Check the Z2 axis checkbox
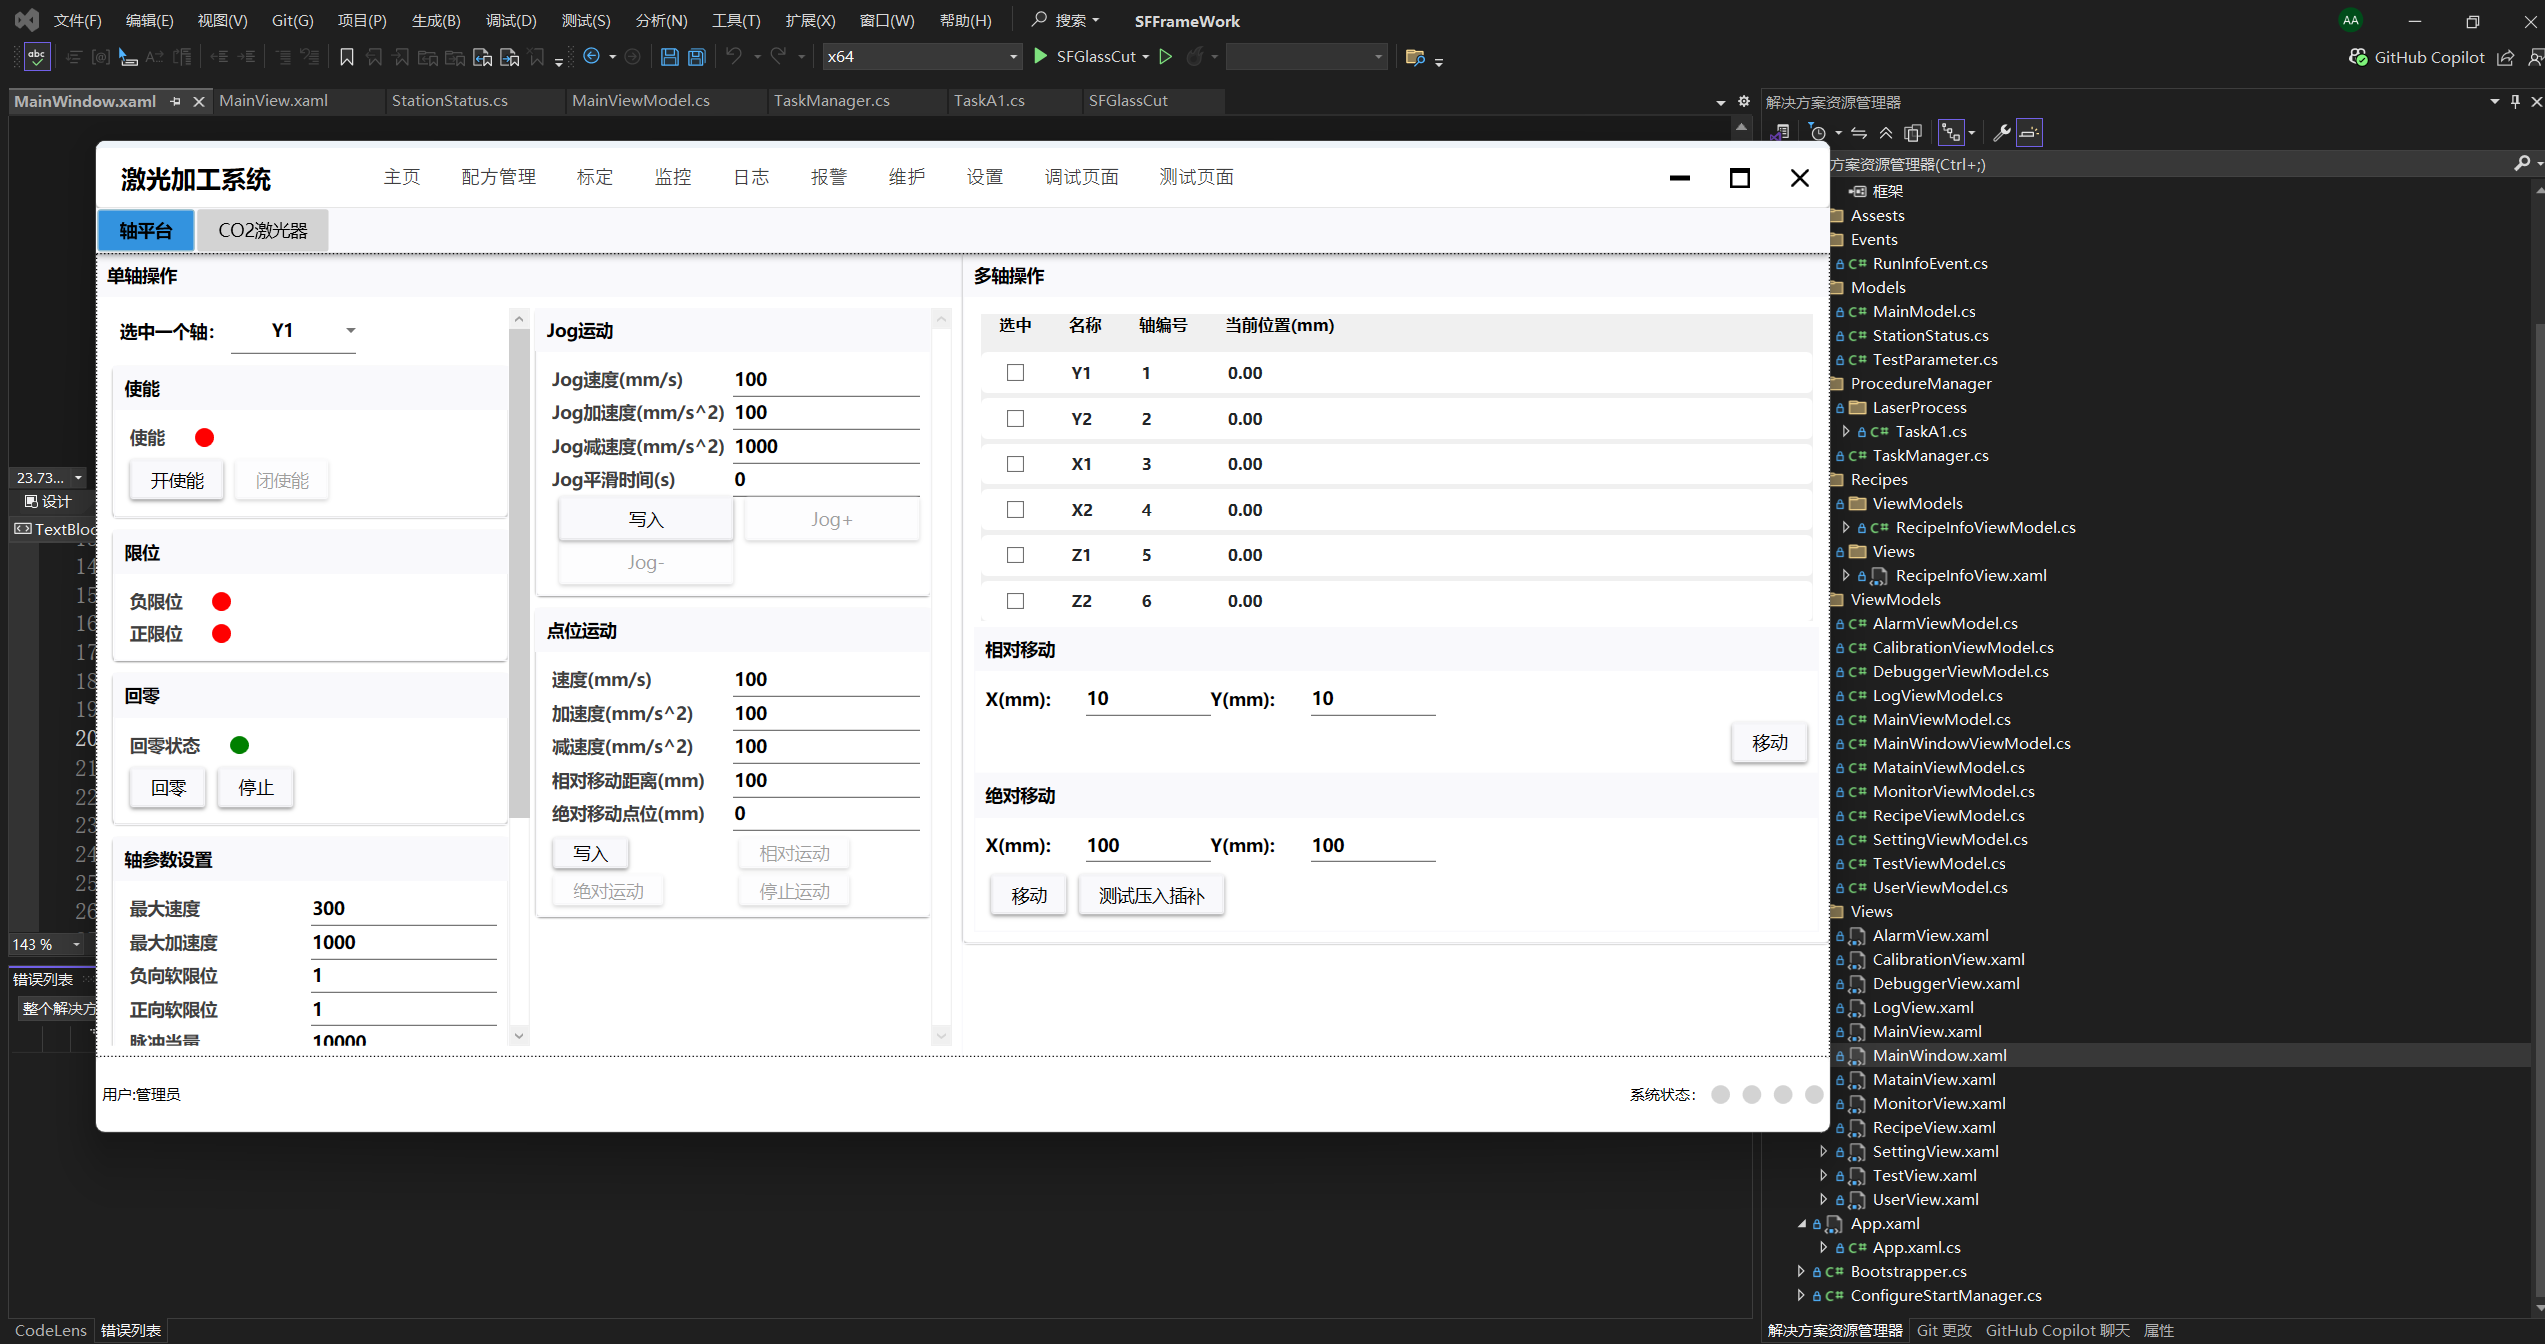Screen dimensions: 2545x1344 (x=1015, y=601)
